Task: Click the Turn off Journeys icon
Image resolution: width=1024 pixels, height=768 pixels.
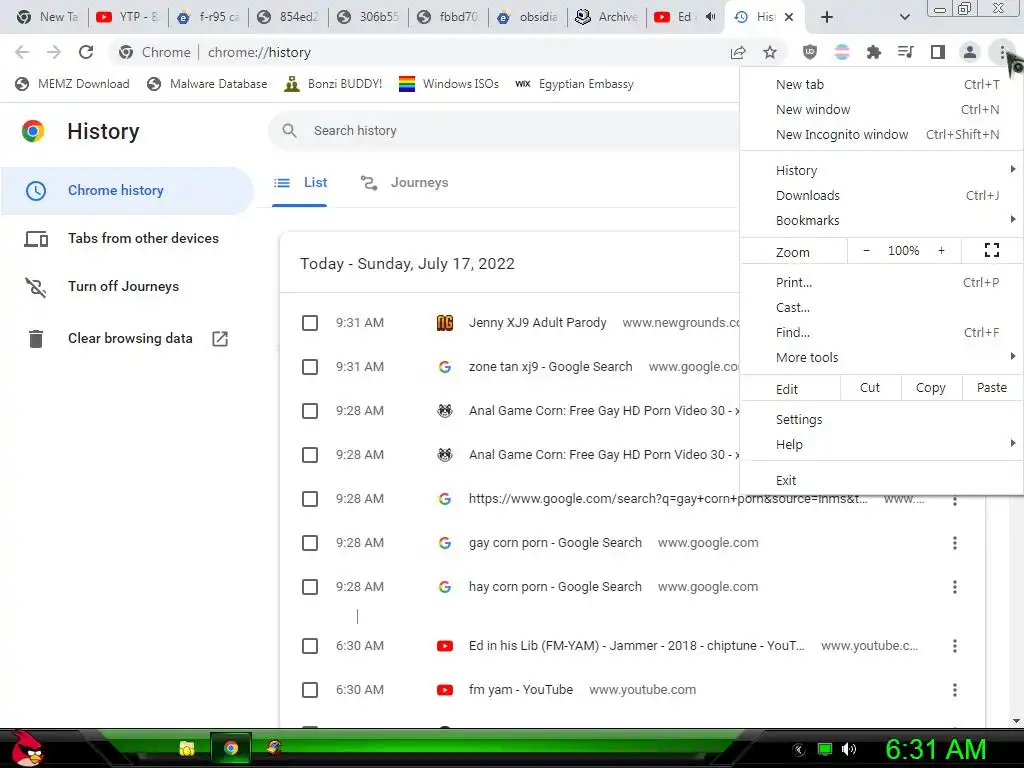Action: coord(36,287)
